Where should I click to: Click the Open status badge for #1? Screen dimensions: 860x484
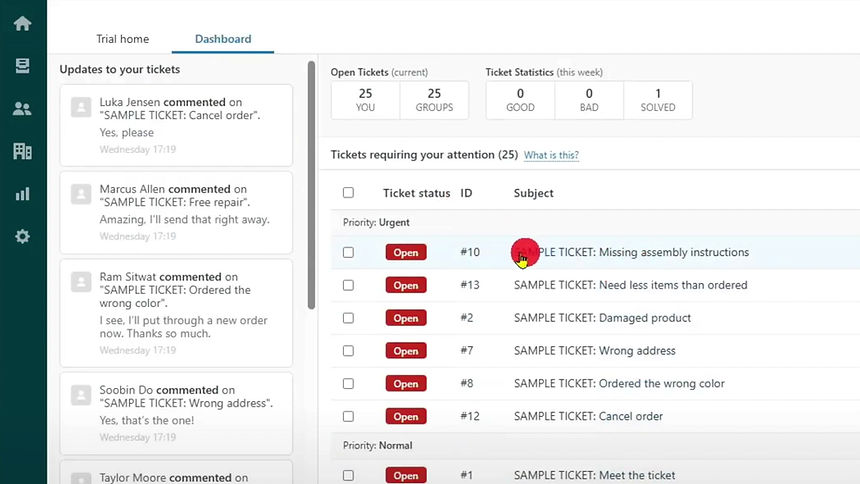pyautogui.click(x=406, y=476)
